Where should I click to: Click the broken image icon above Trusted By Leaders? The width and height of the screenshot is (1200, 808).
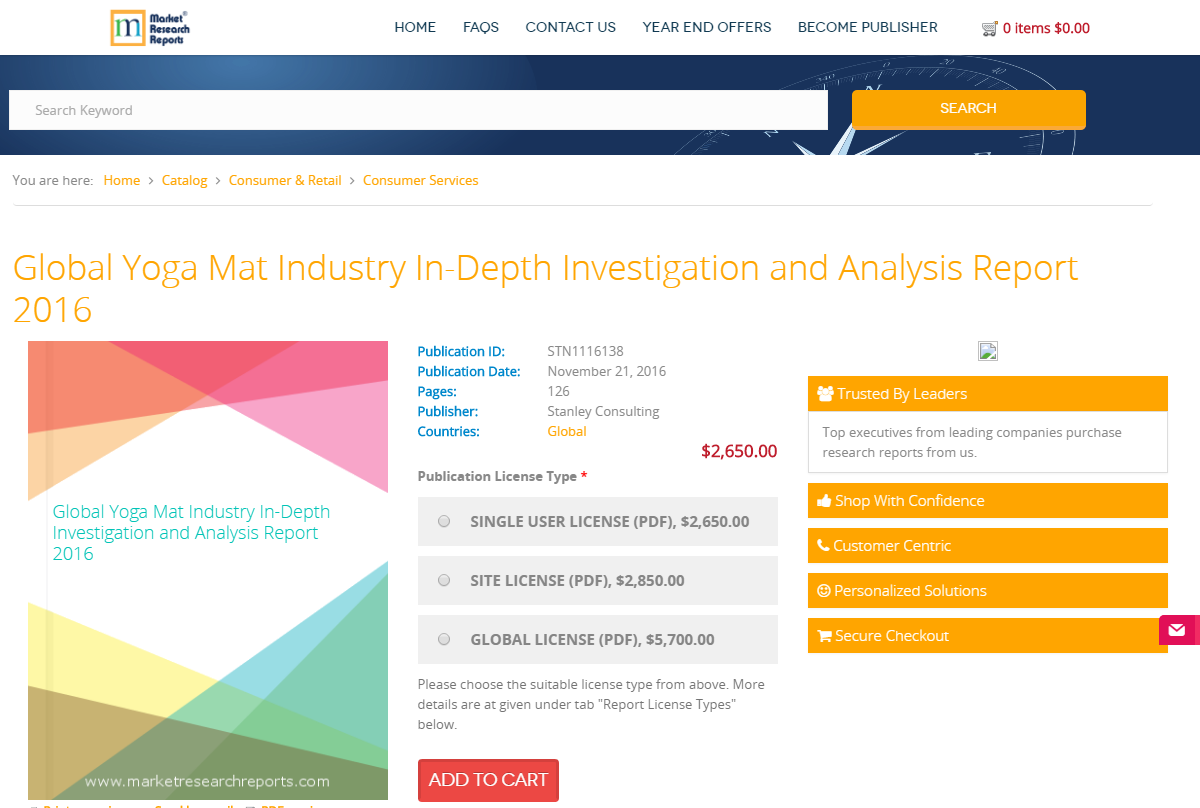(x=987, y=351)
